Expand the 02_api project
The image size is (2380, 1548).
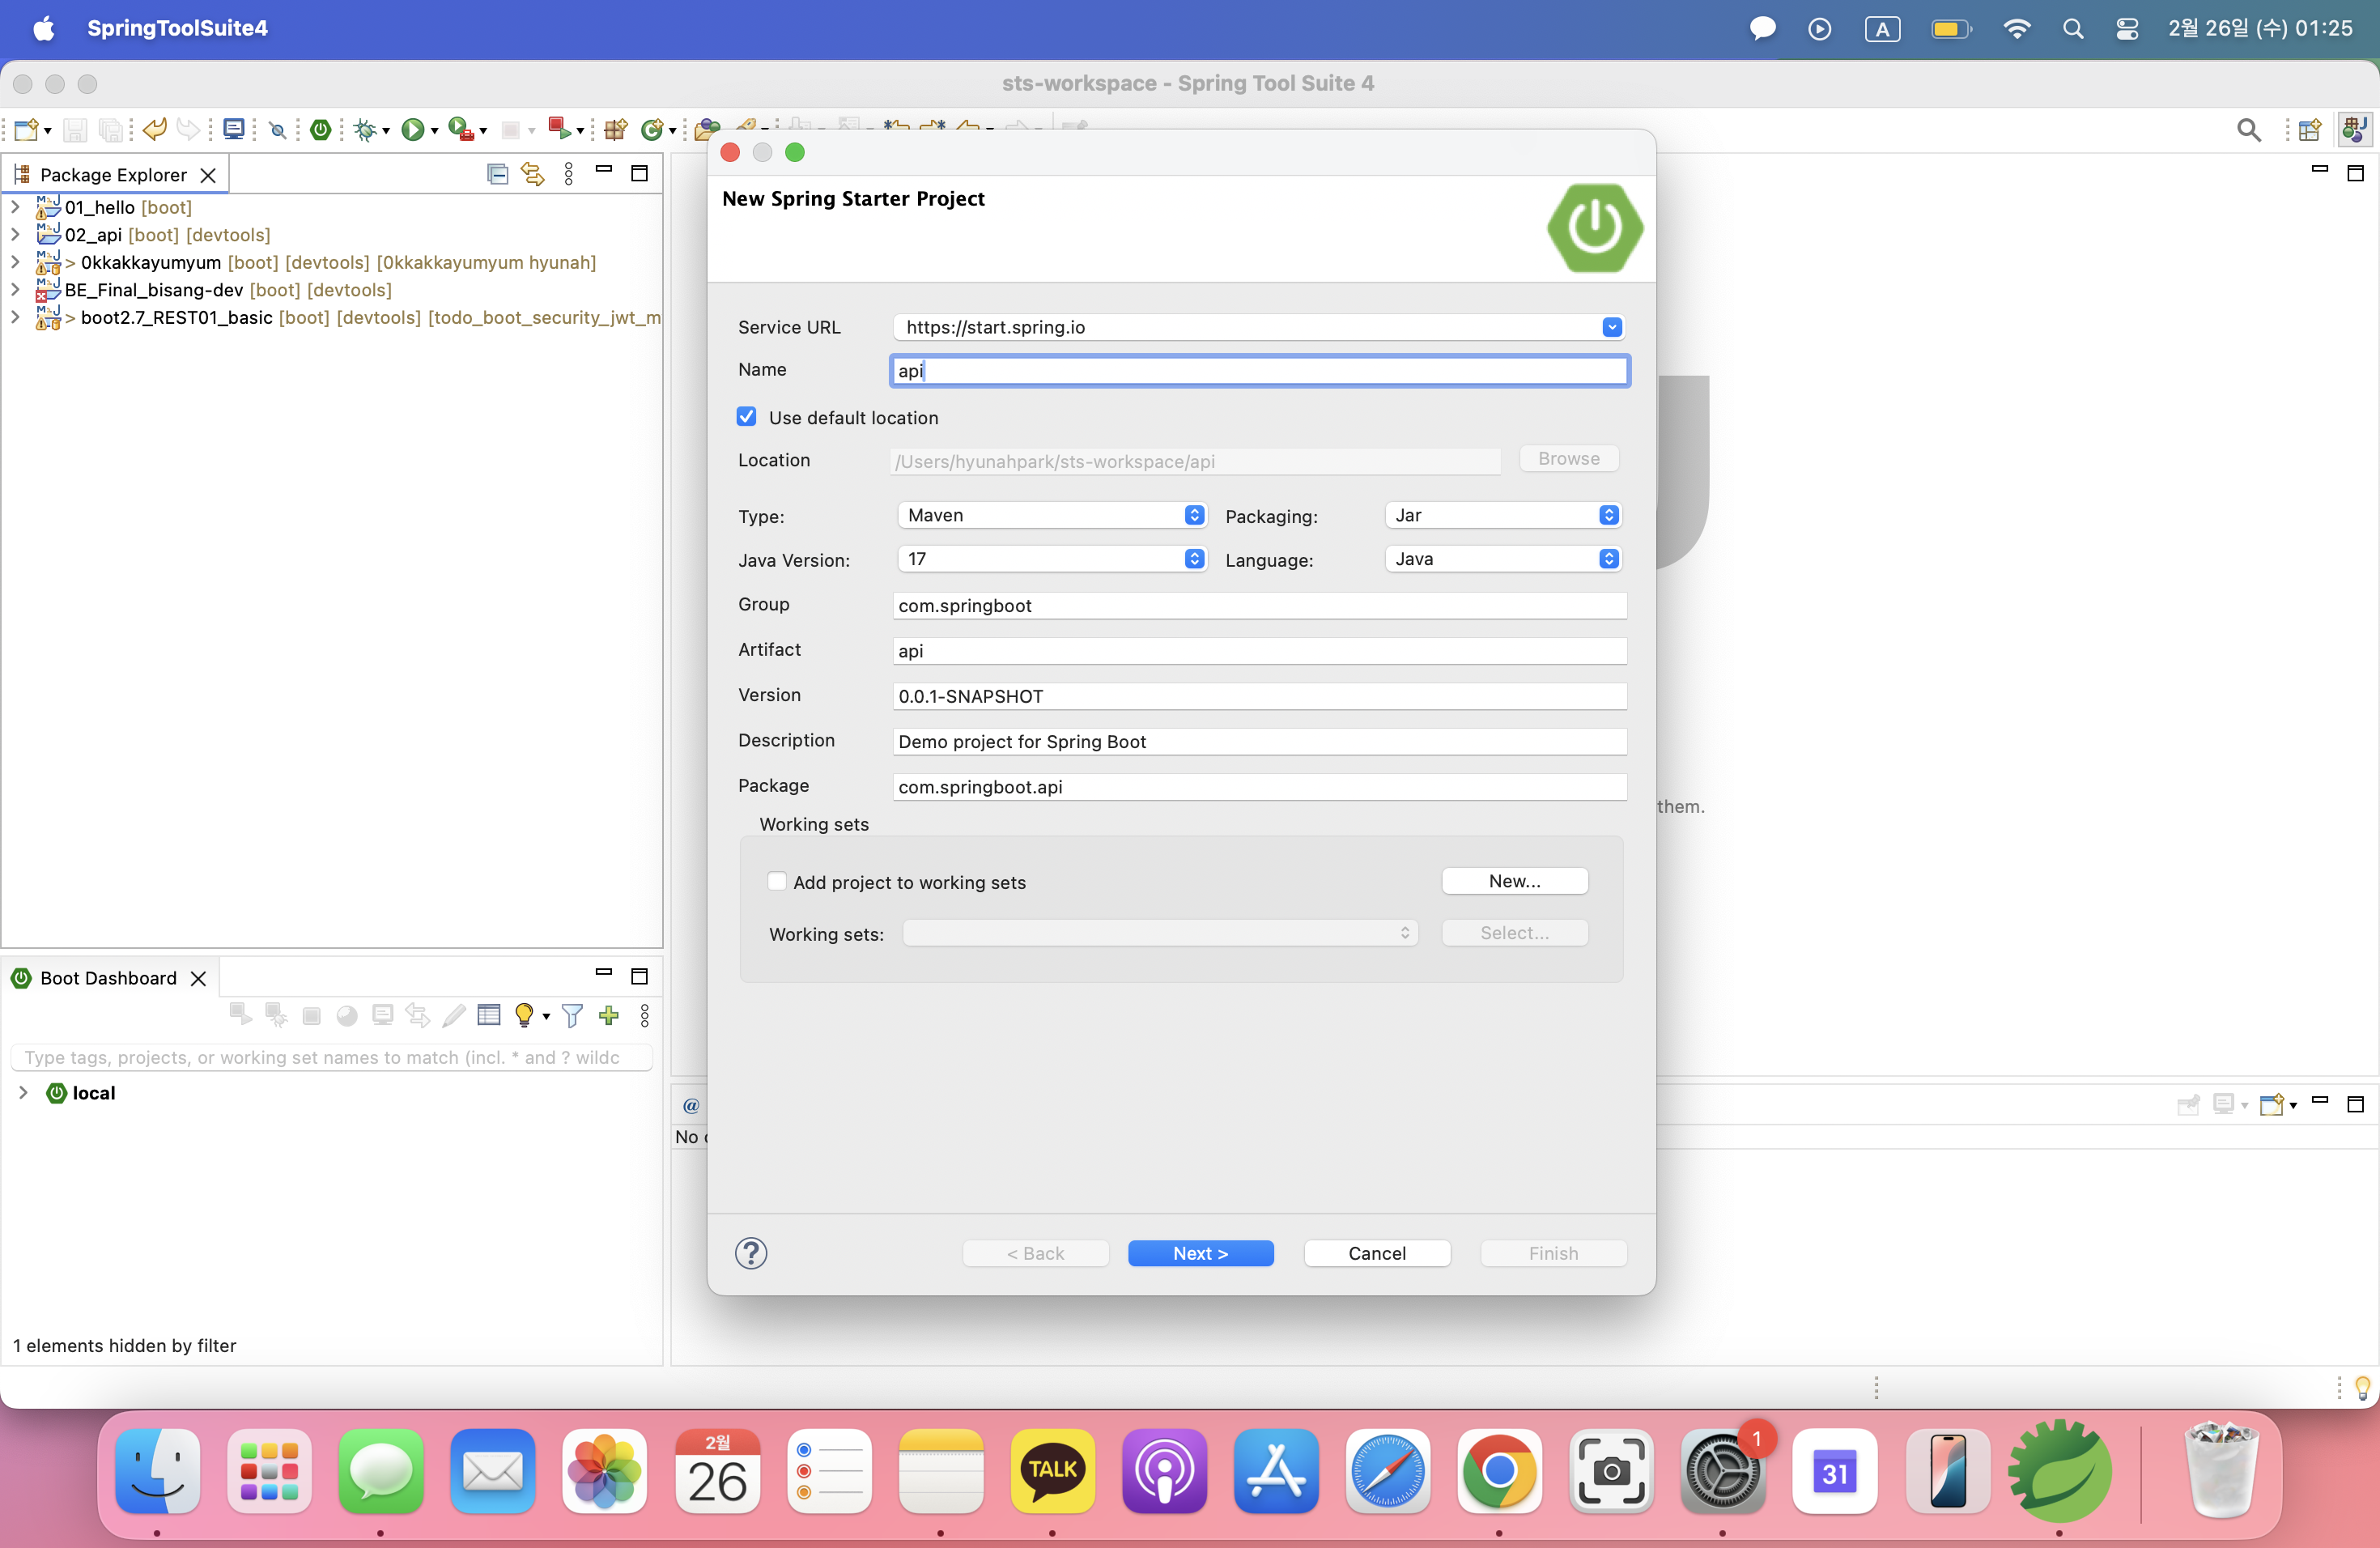click(15, 234)
